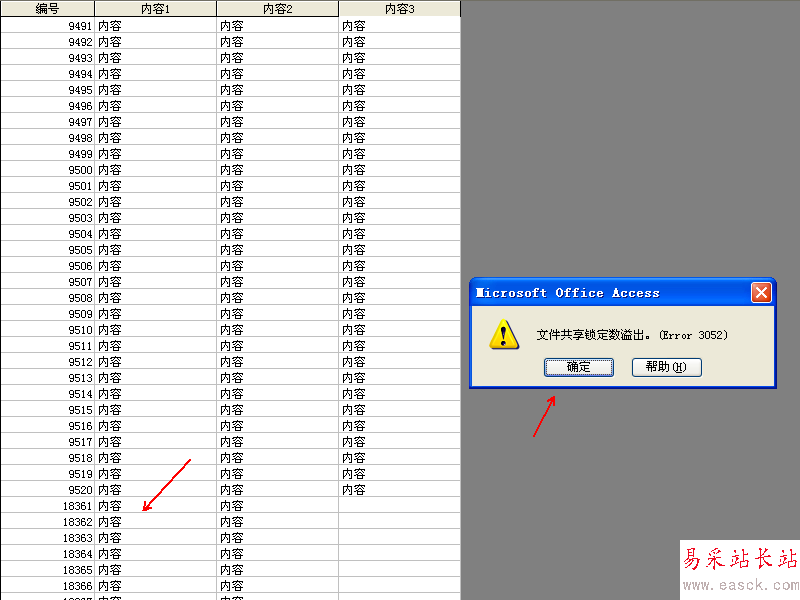Click the cell with number 9507
The image size is (800, 600).
pos(47,282)
